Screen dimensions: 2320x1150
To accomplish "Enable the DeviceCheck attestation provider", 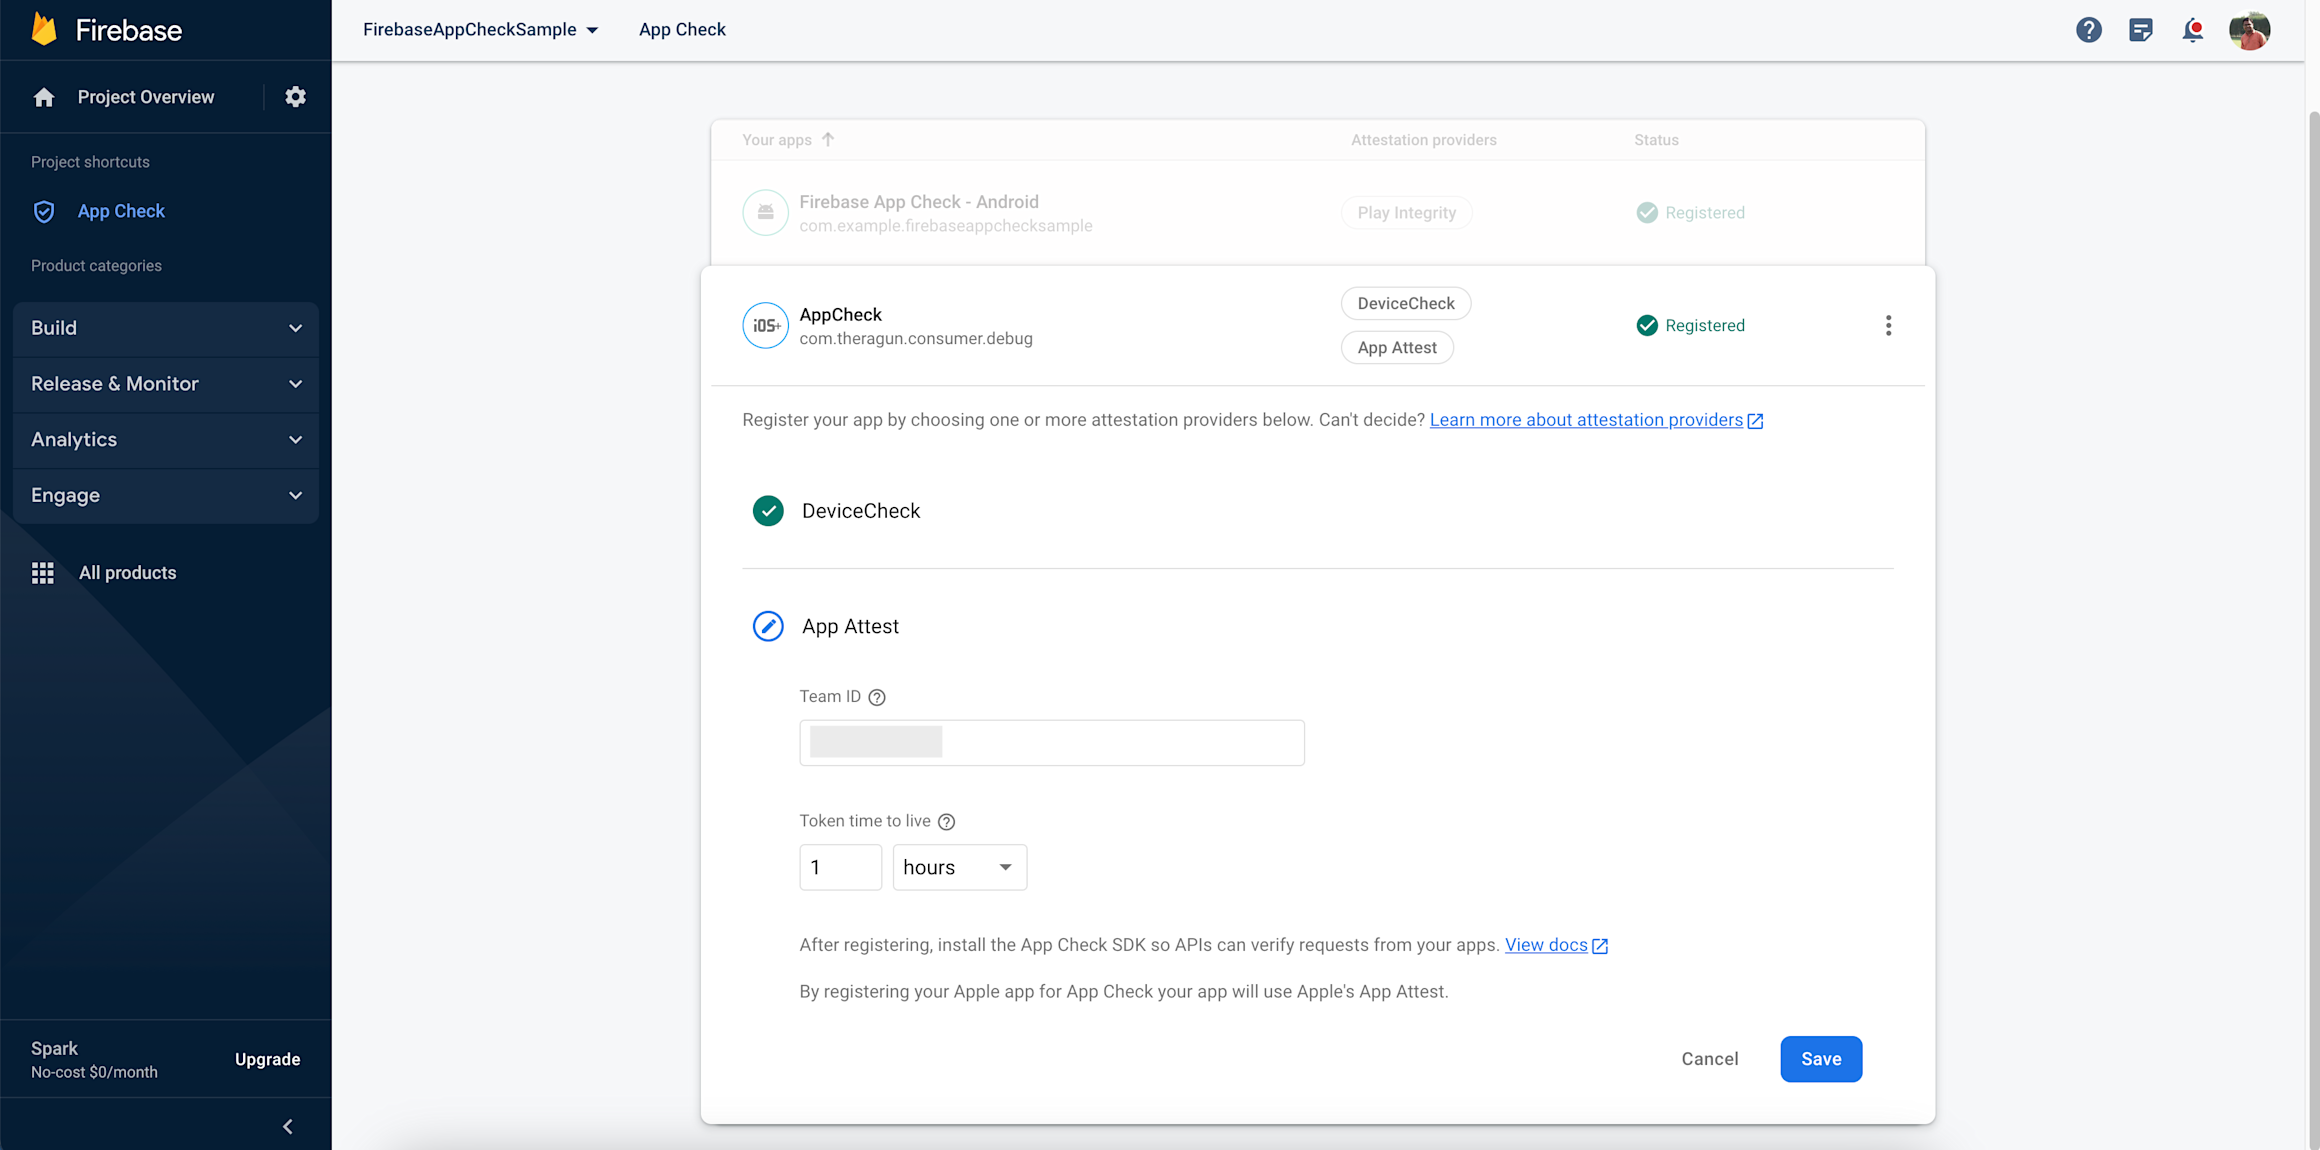I will 767,510.
